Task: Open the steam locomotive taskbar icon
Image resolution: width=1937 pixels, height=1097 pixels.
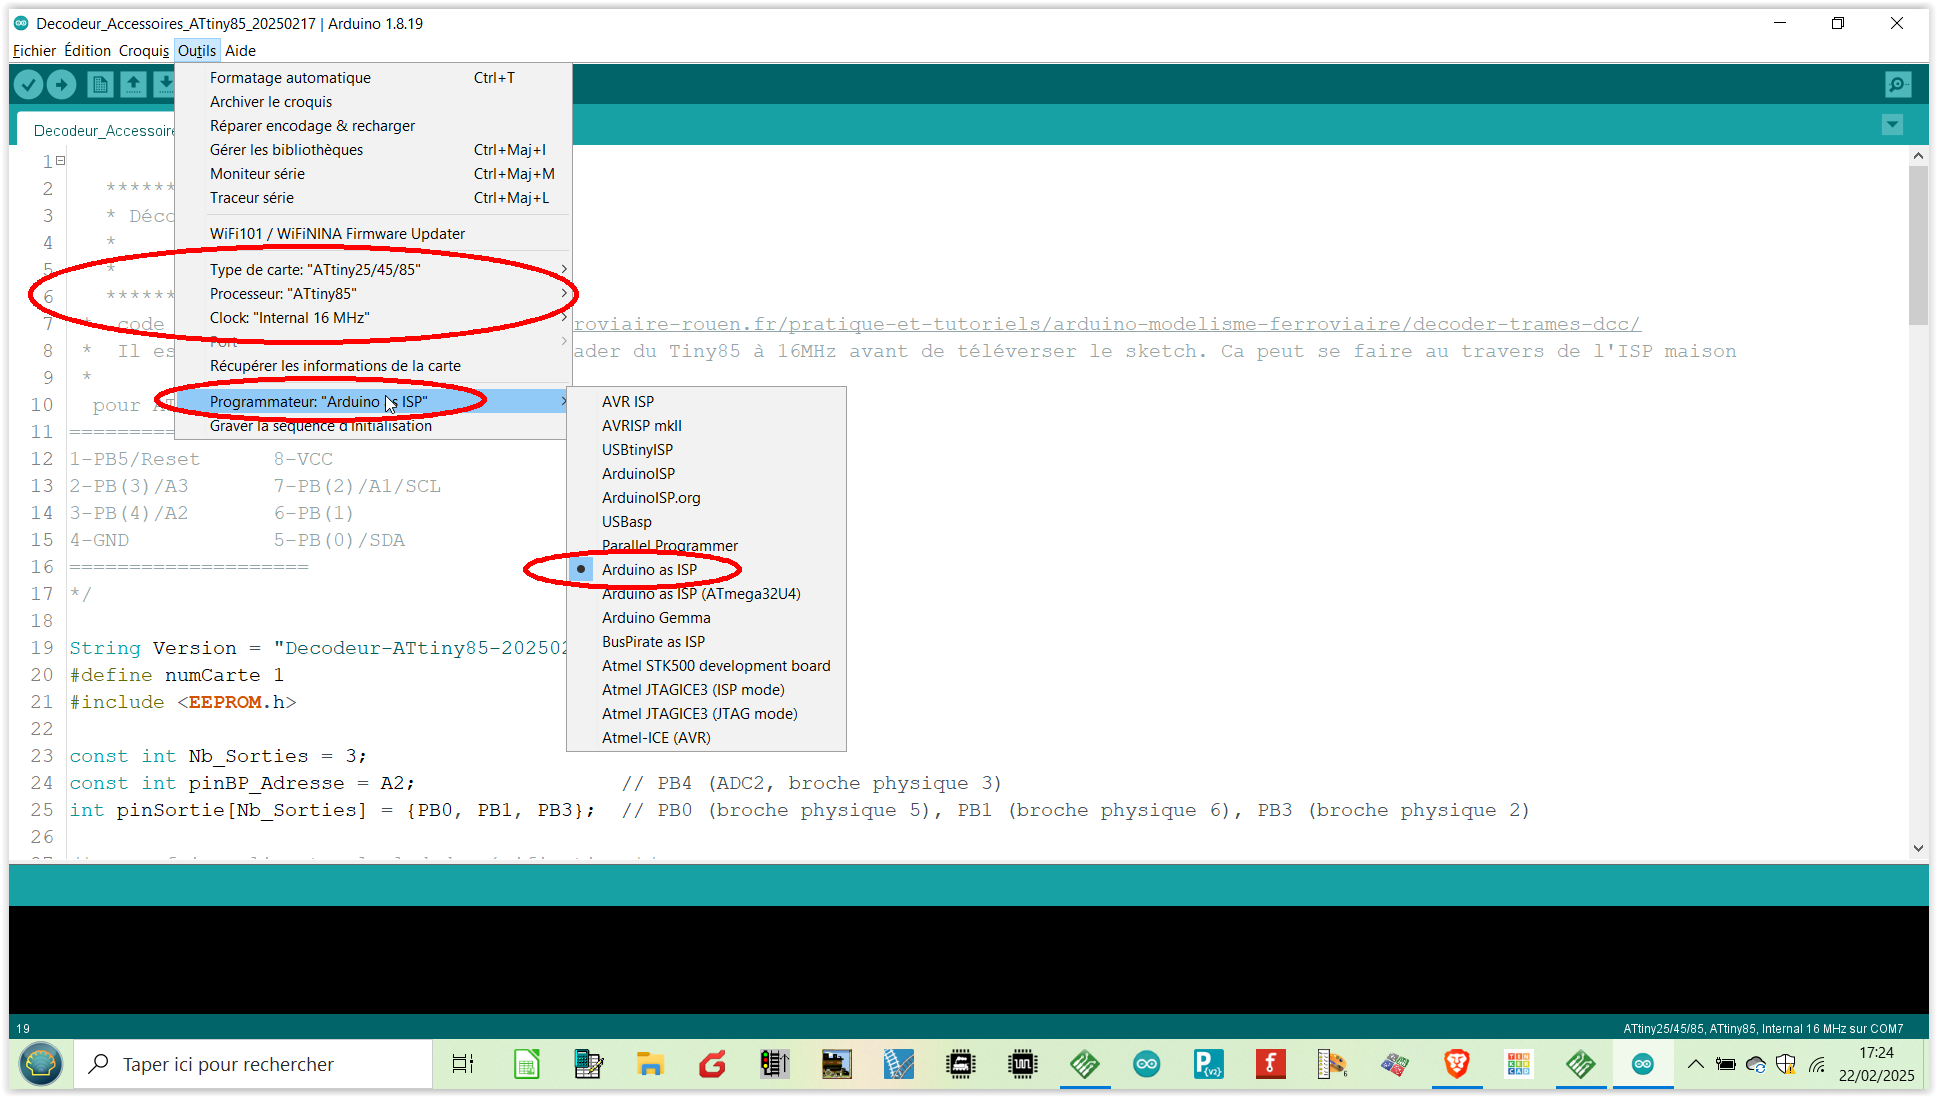Action: click(836, 1064)
